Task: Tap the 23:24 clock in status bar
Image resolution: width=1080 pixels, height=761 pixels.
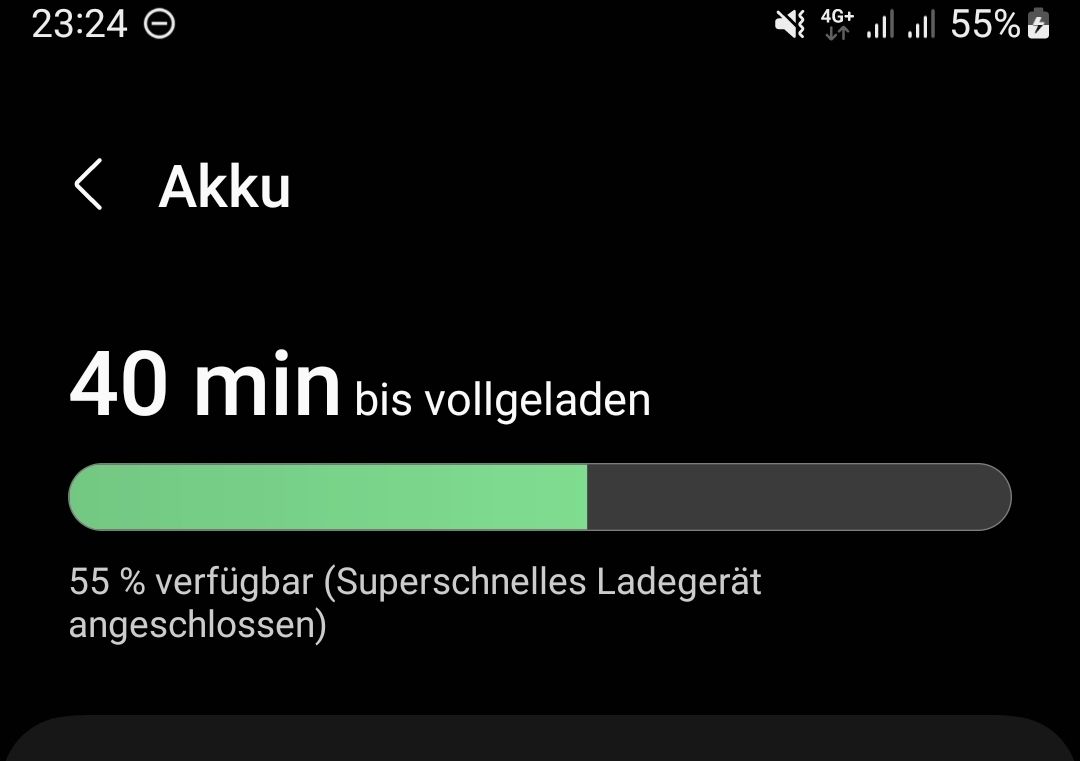Action: pos(79,25)
